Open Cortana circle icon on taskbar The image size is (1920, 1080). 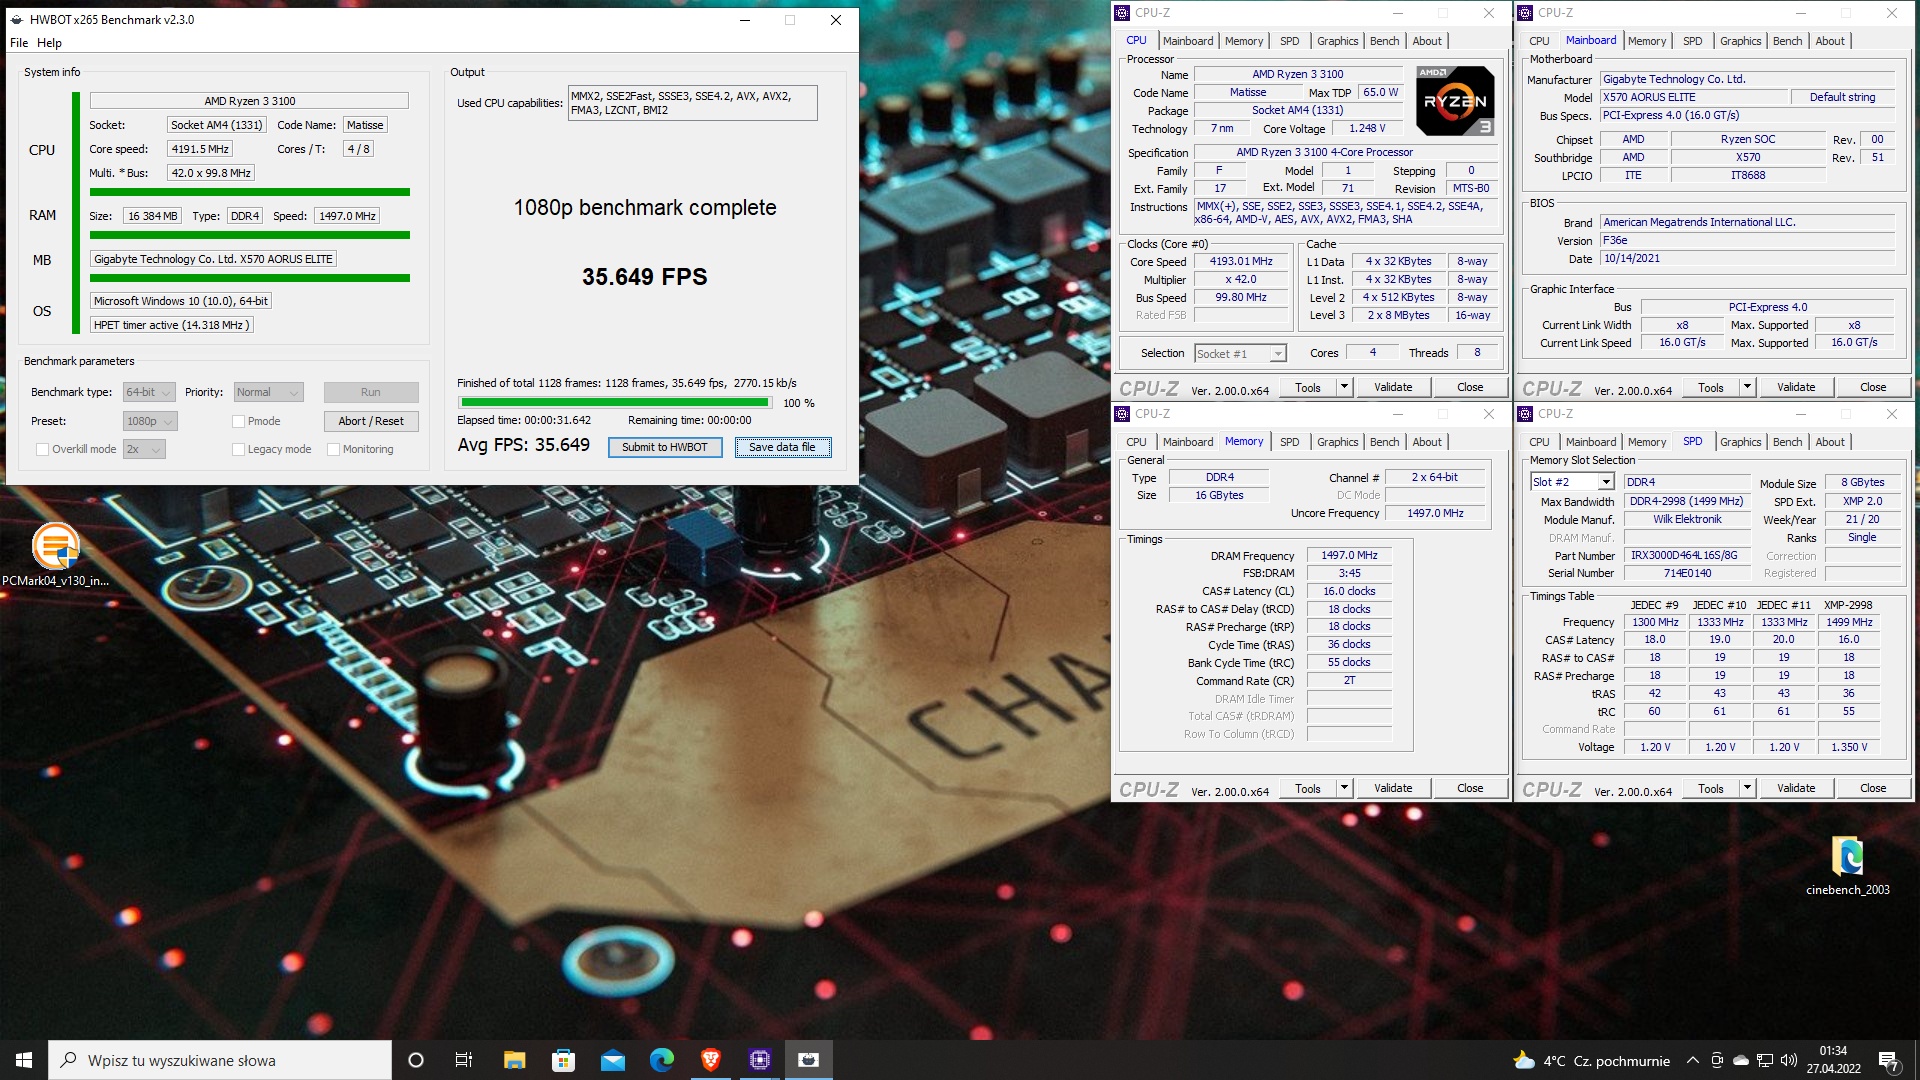(x=416, y=1060)
